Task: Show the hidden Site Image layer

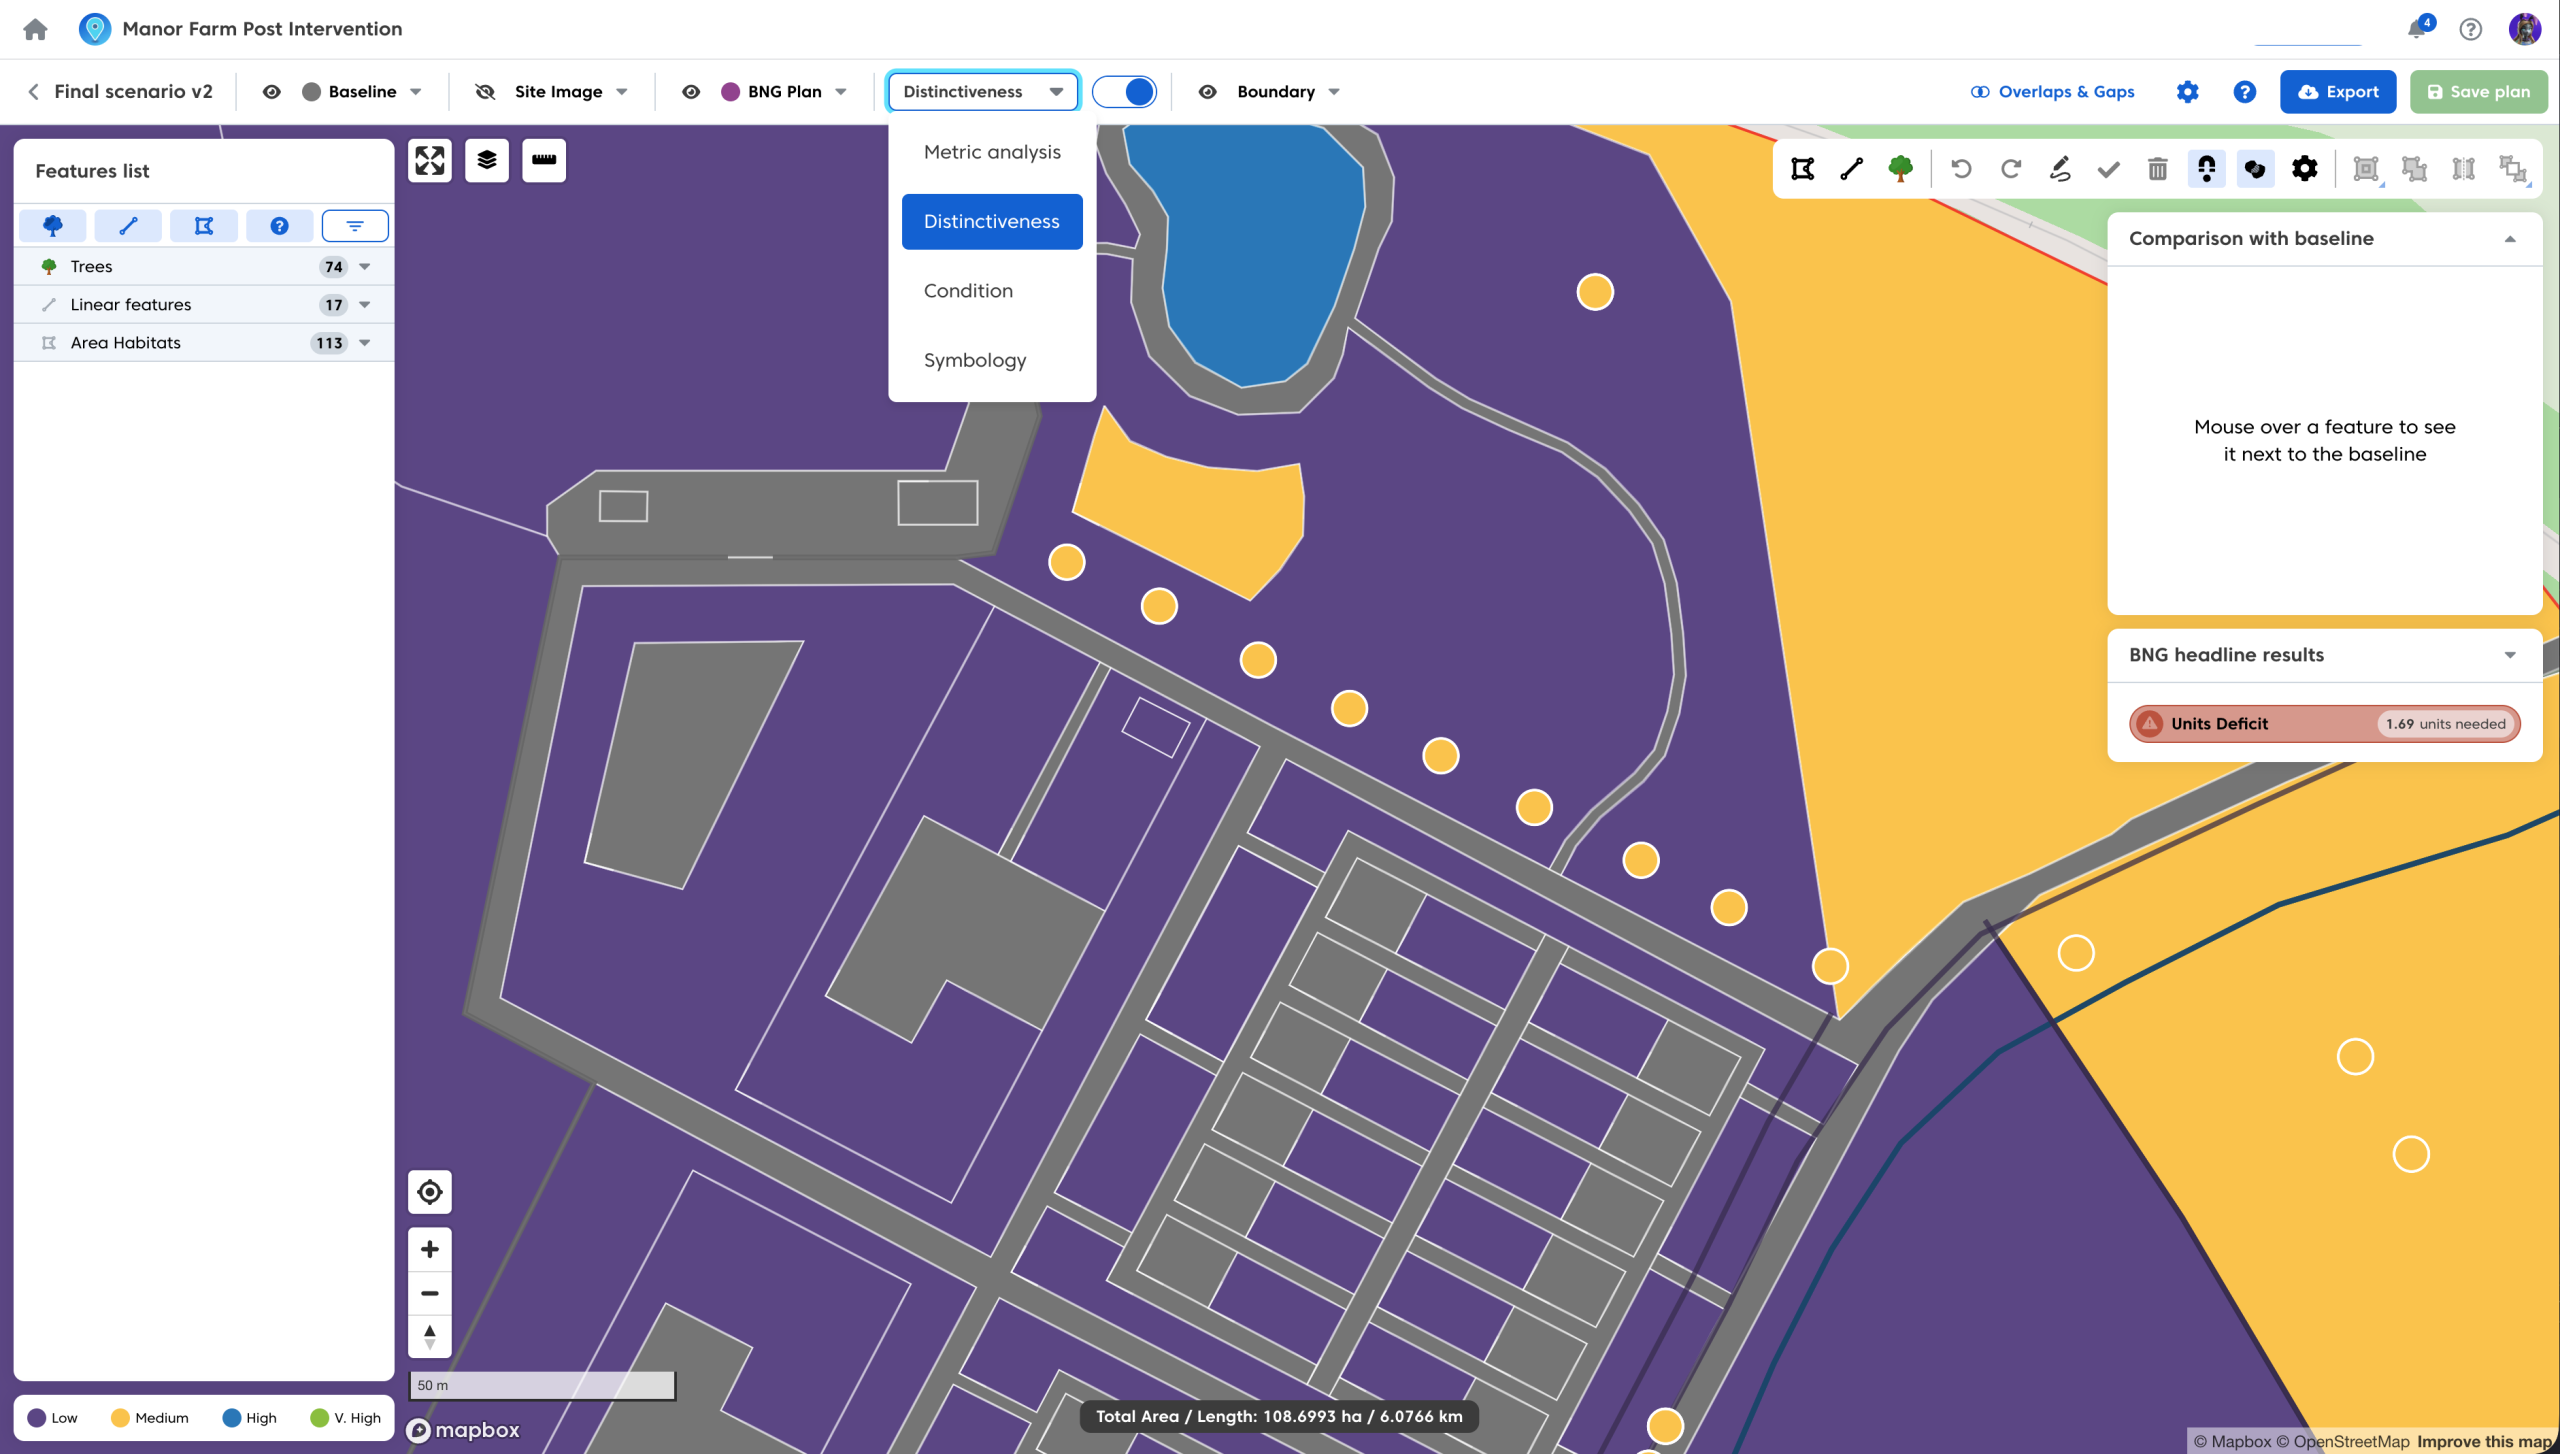Action: click(x=485, y=91)
